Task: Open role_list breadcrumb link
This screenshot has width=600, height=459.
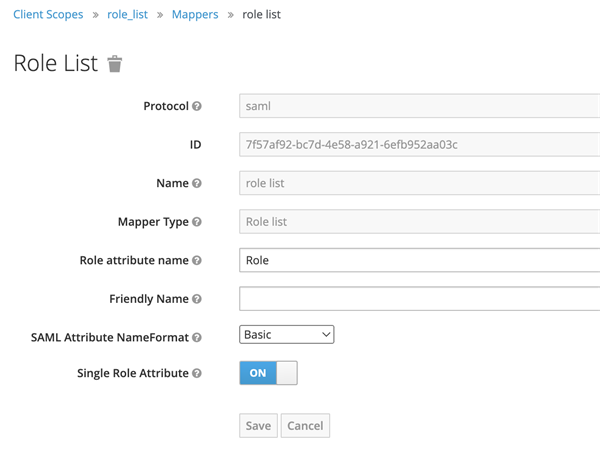Action: coord(127,15)
